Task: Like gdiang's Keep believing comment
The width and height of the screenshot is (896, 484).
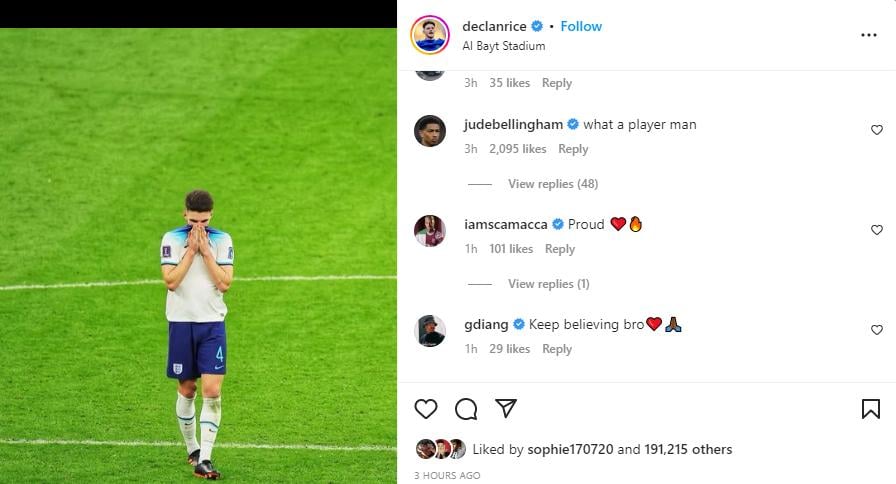Action: 877,330
